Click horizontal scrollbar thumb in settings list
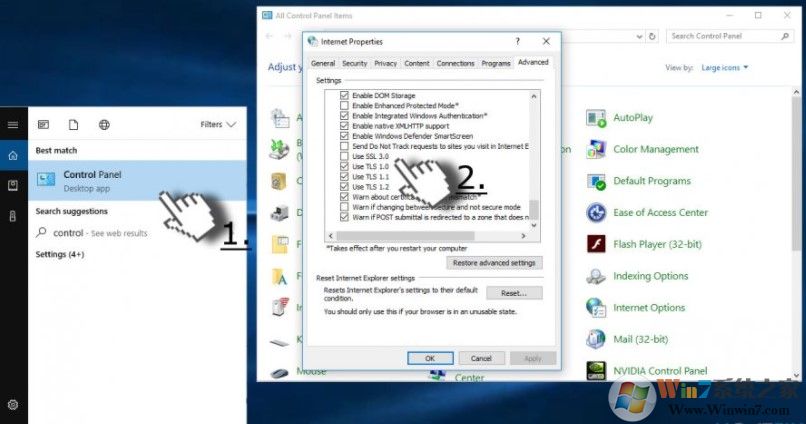Screen dimensions: 806x424 click(406, 236)
